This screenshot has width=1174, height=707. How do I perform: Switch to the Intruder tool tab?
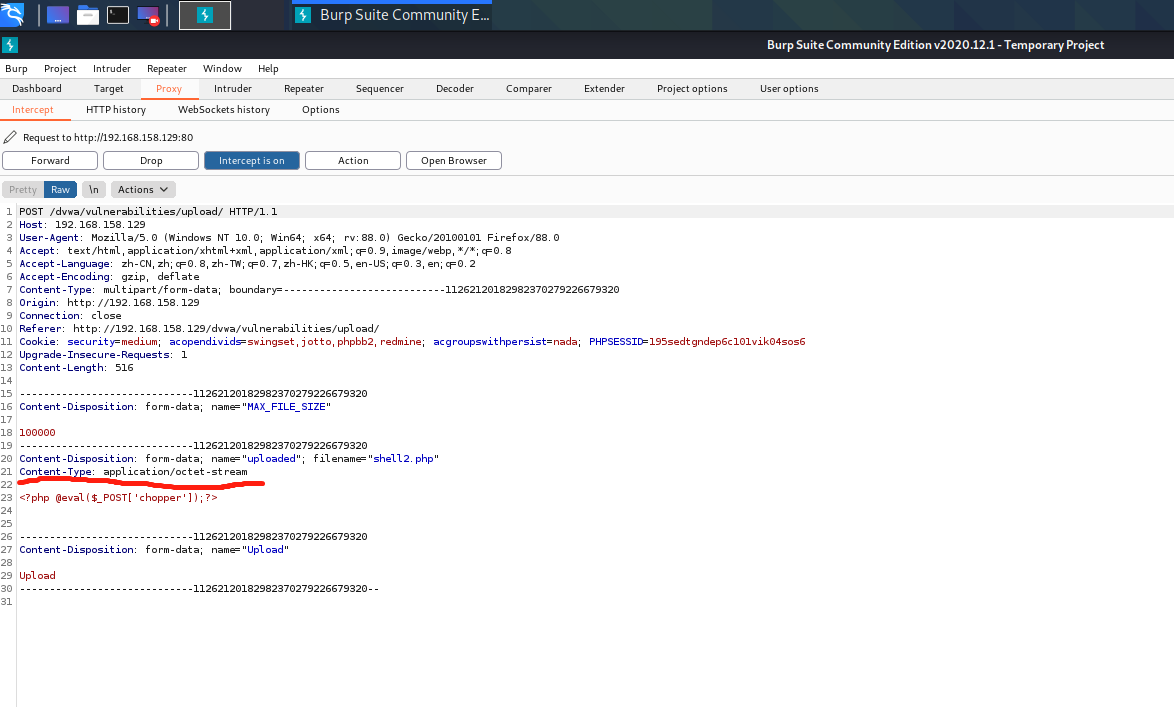(233, 88)
